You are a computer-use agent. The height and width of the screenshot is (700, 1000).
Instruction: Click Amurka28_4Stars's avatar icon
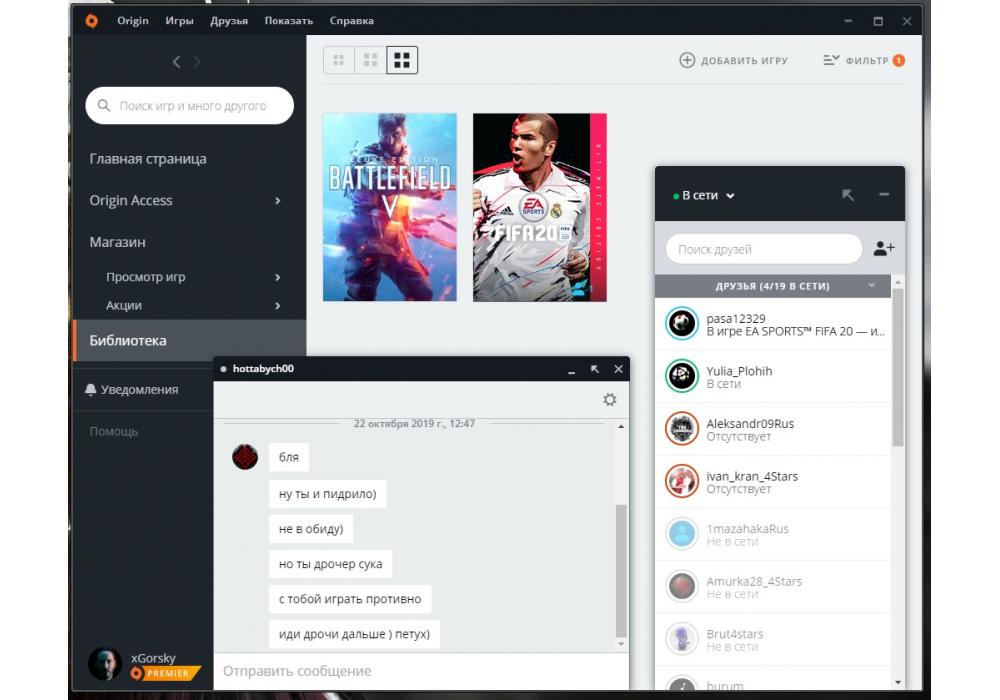click(x=682, y=587)
